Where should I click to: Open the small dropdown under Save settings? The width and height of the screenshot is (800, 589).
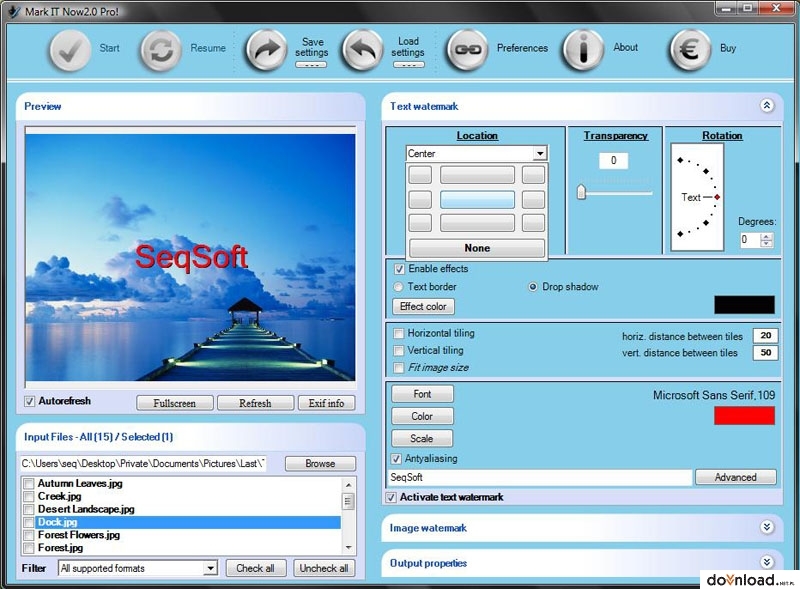click(x=311, y=65)
